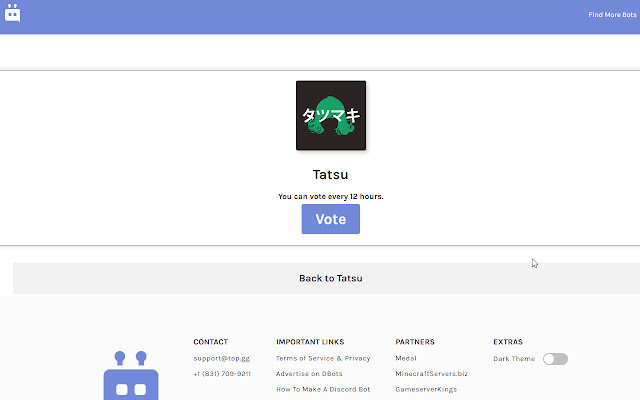Open MinecraftServers.biz partner link

[x=431, y=373]
